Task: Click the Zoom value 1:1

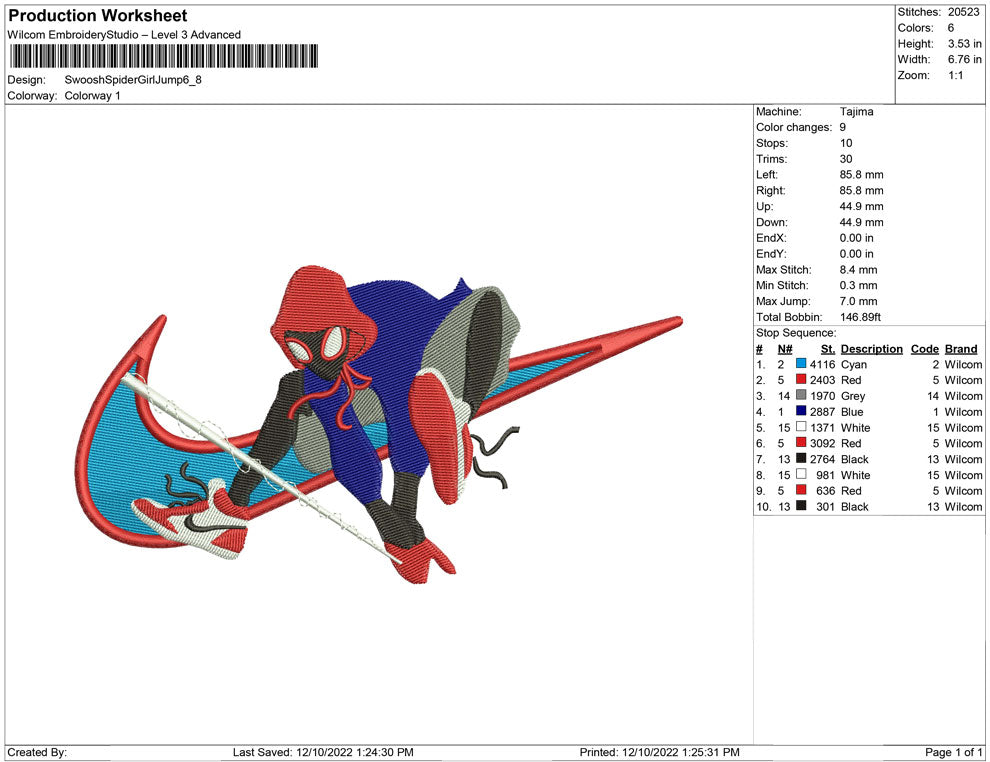Action: pyautogui.click(x=955, y=75)
